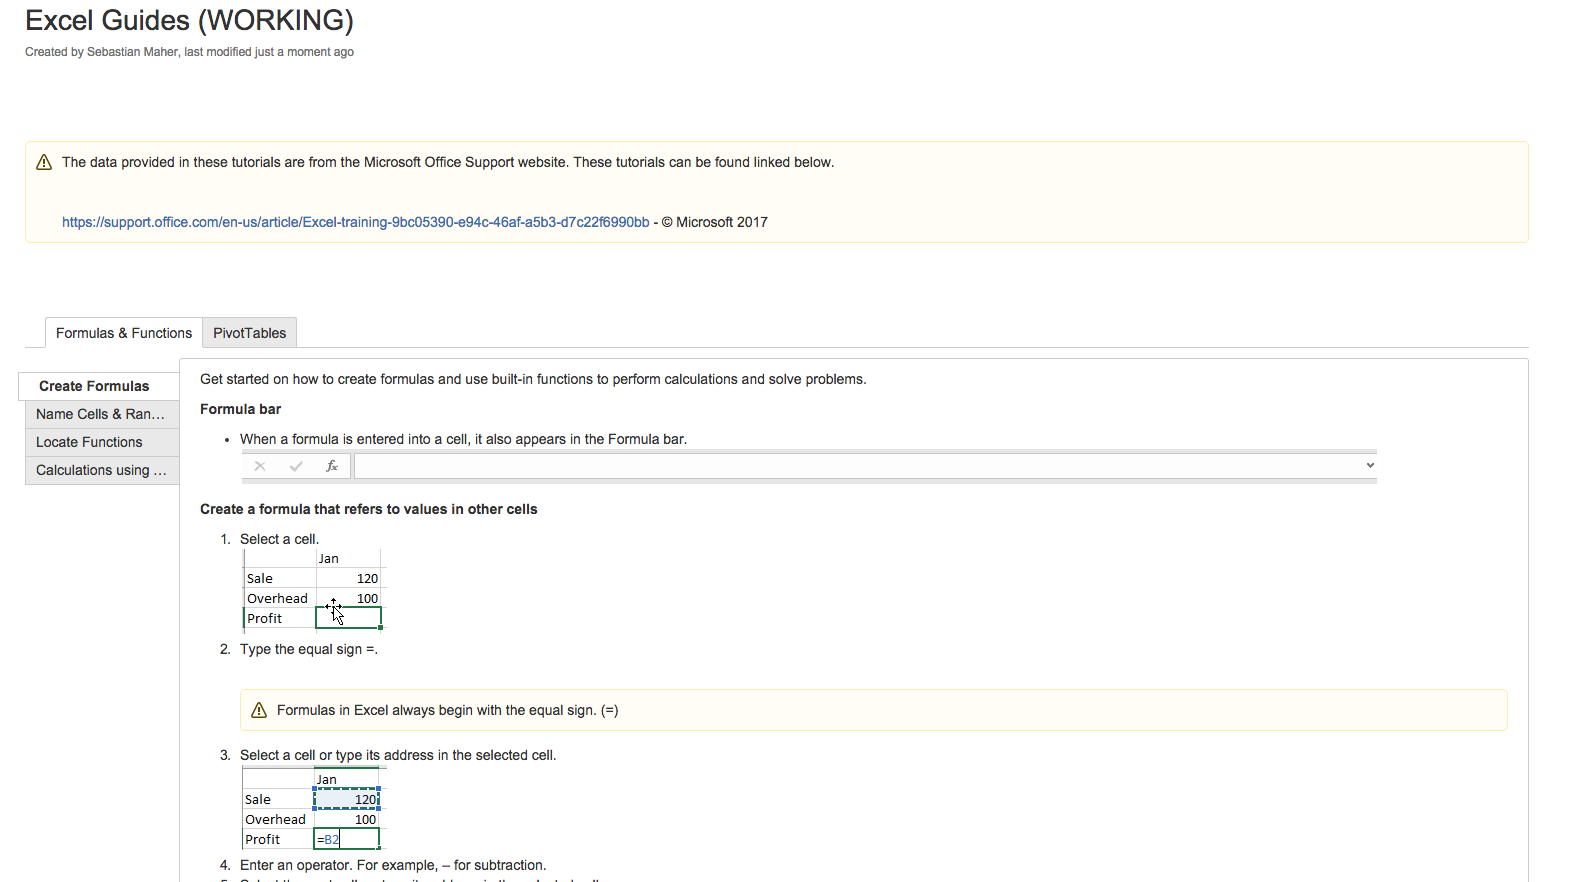Open the spreadsheet image showing =B2

312,808
